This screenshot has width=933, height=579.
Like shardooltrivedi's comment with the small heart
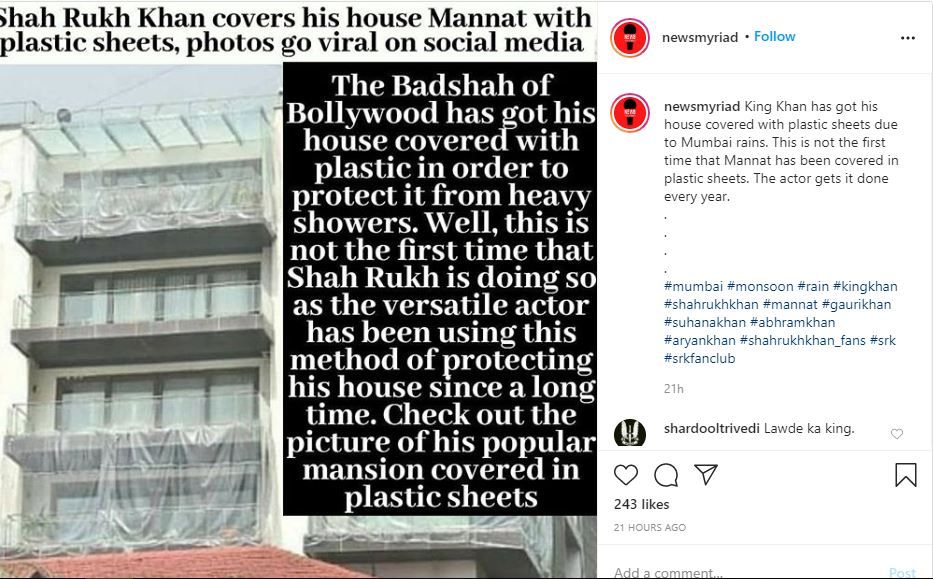(897, 434)
